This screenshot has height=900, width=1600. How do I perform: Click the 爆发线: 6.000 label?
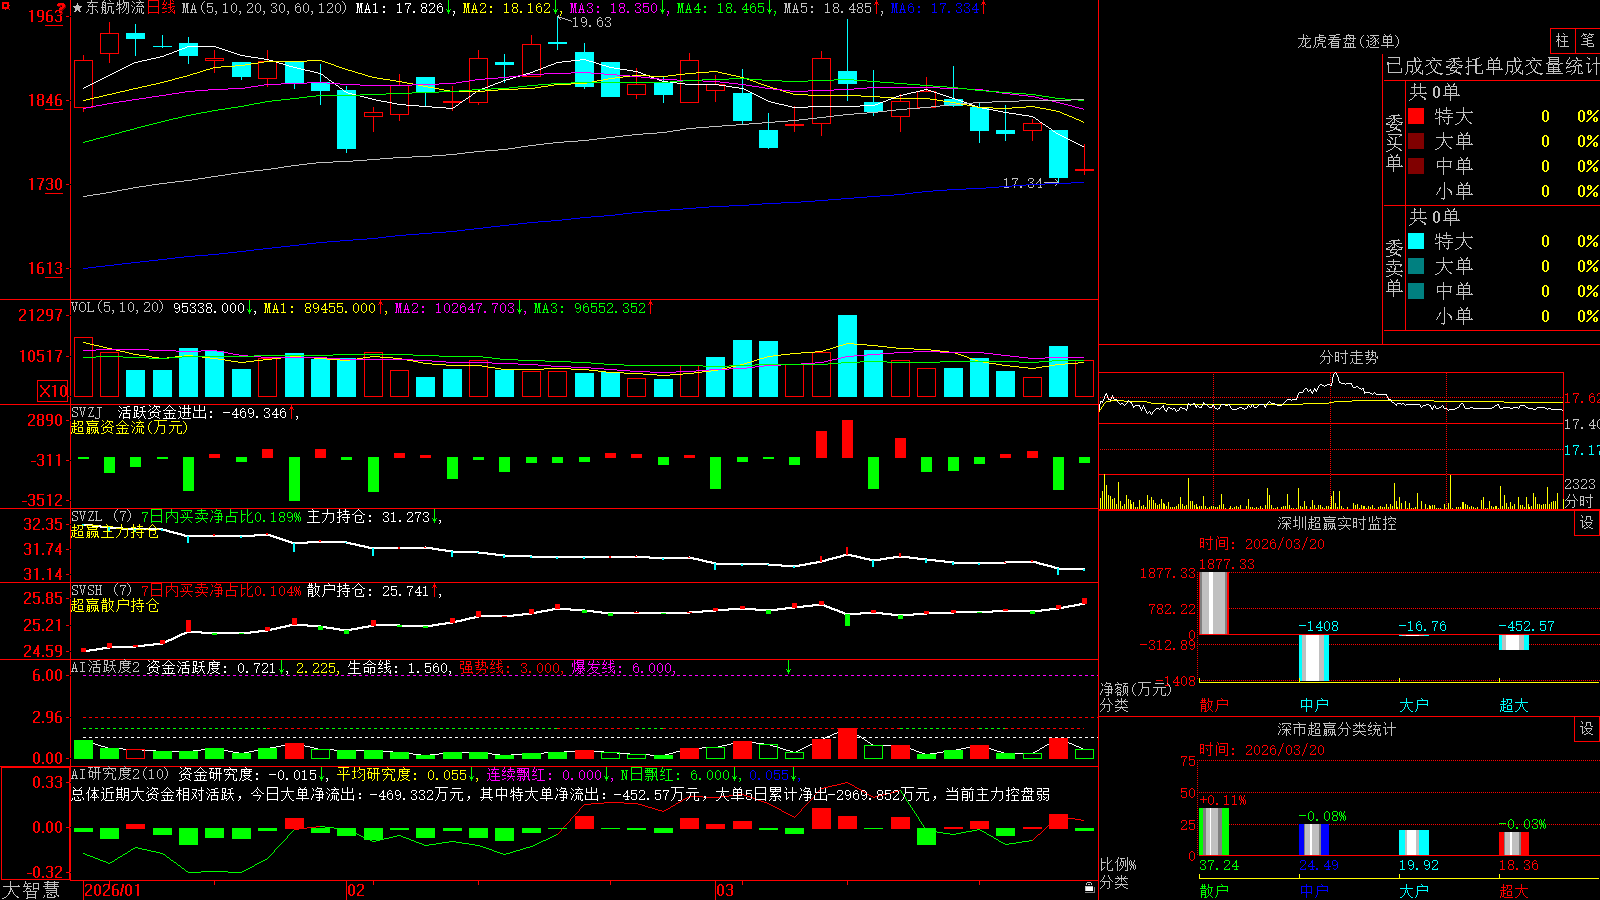[x=623, y=667]
